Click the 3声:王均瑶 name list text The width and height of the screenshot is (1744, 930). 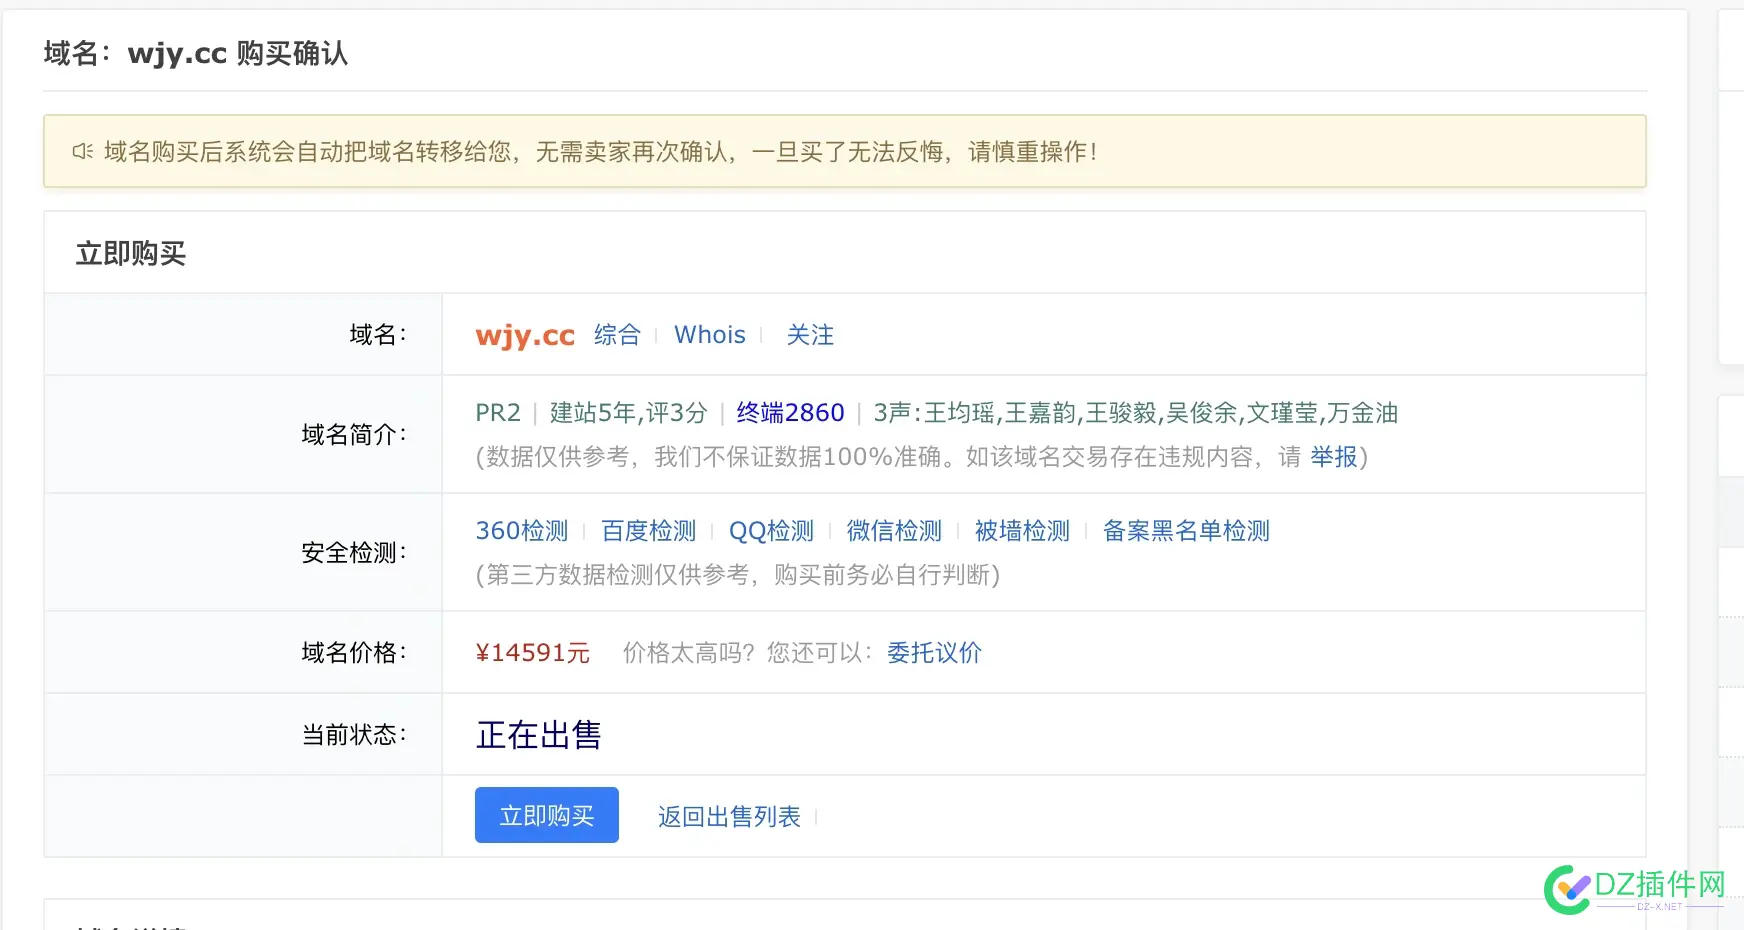point(1136,413)
